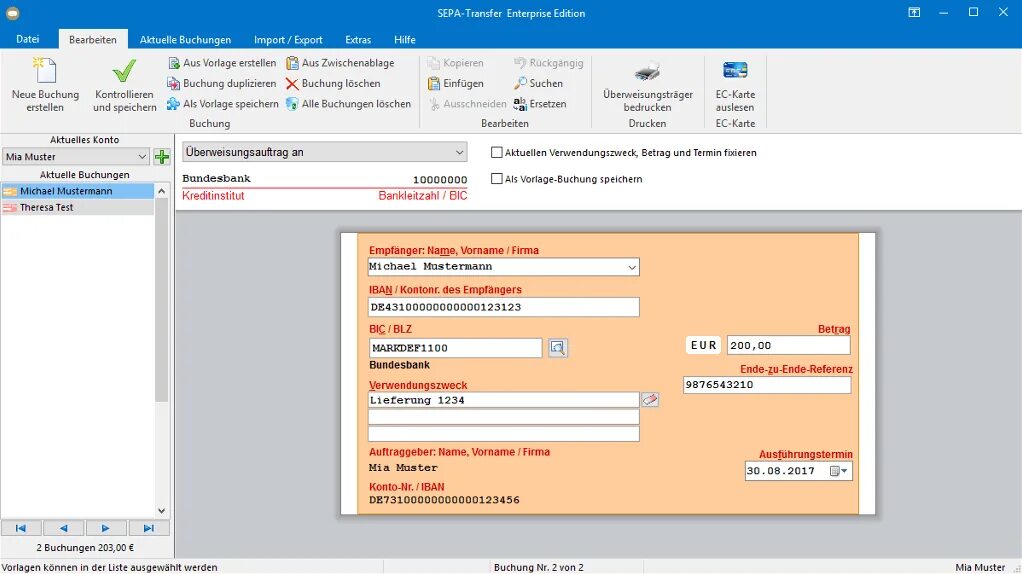Click Auftraggeber name Mia Muster on form
This screenshot has height=574, width=1022.
coord(403,468)
